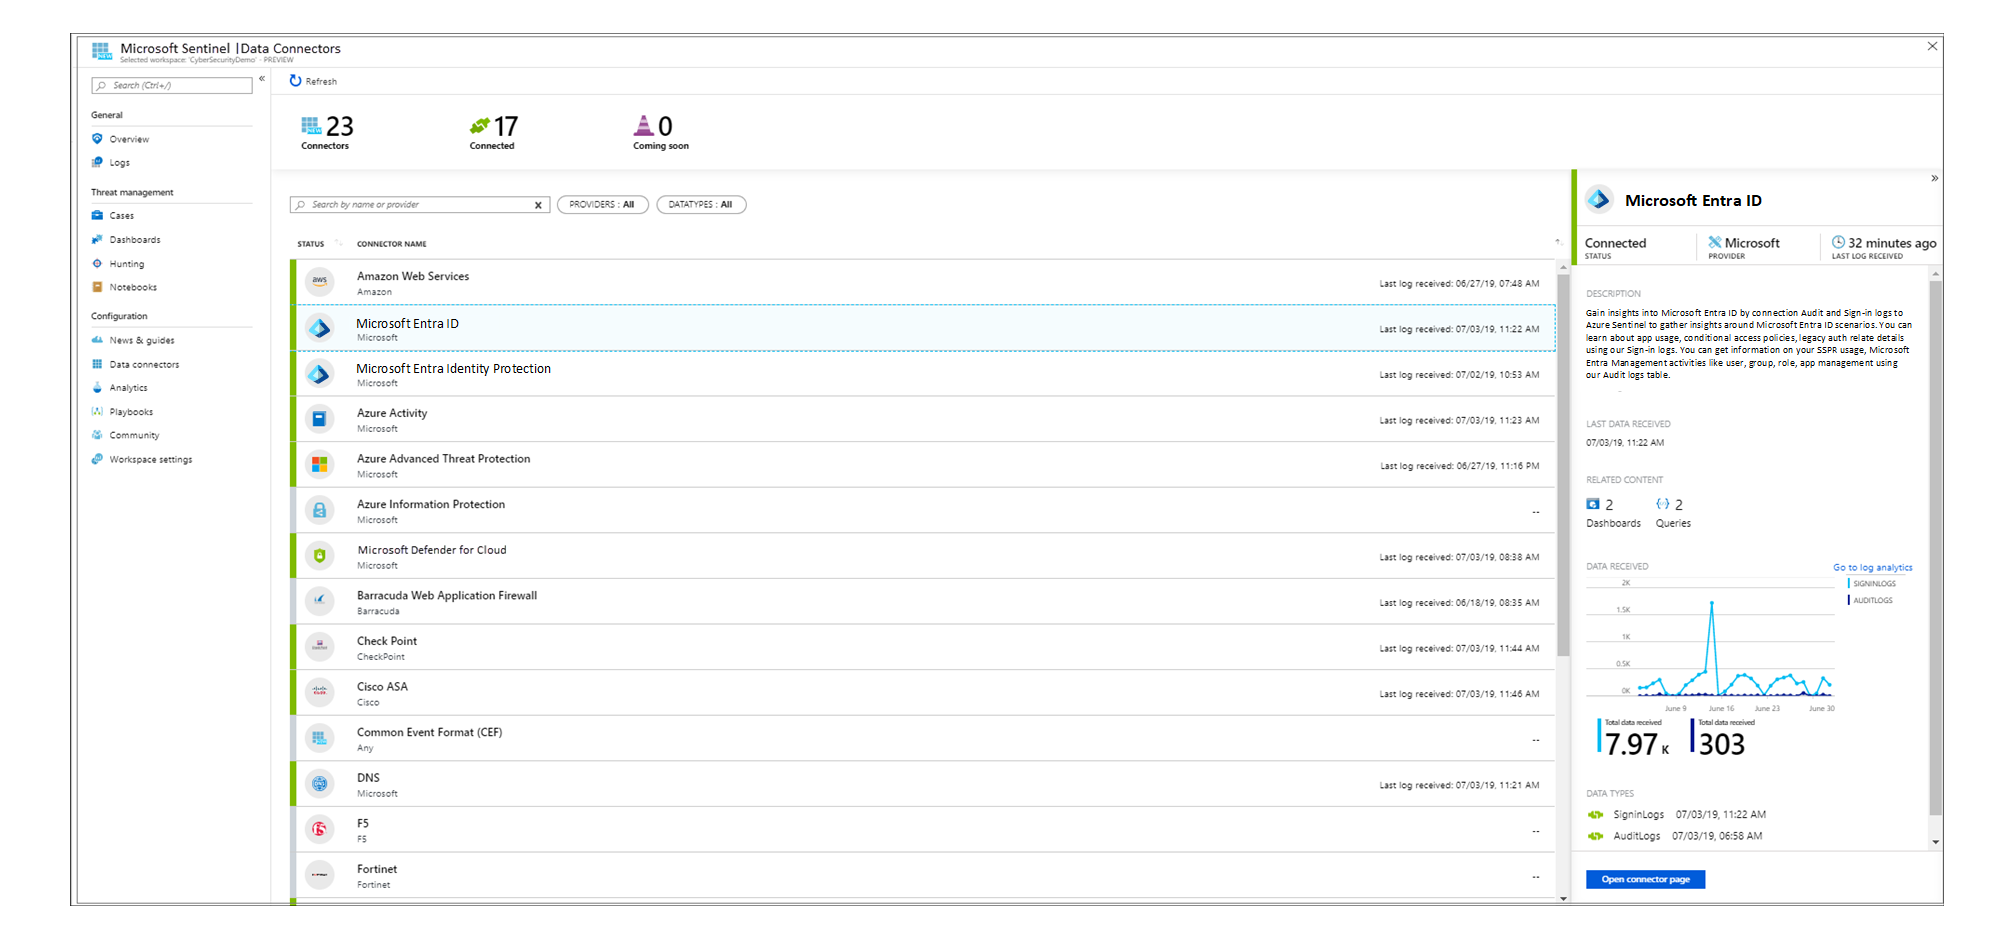
Task: Toggle SIGNINLOGS chart legend swatch
Action: 1849,584
